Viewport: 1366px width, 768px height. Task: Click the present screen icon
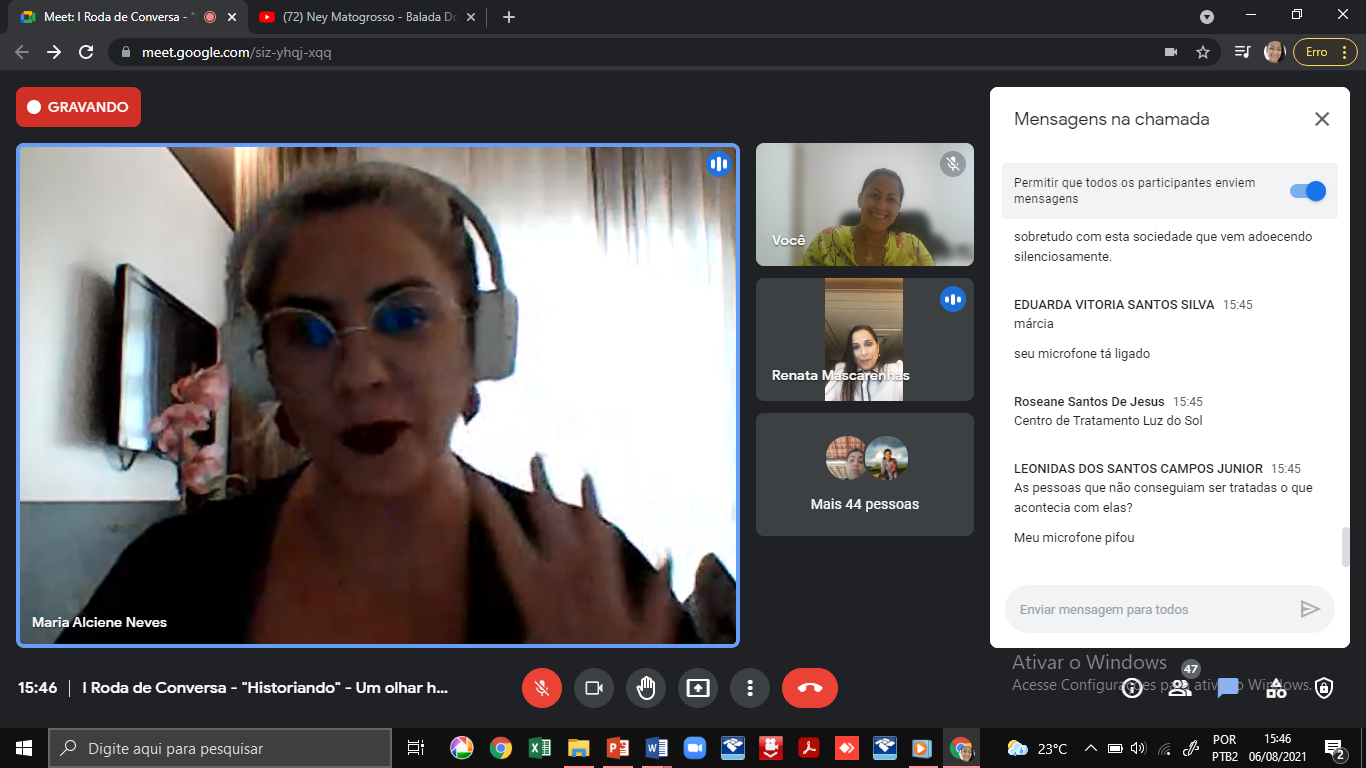pyautogui.click(x=698, y=688)
